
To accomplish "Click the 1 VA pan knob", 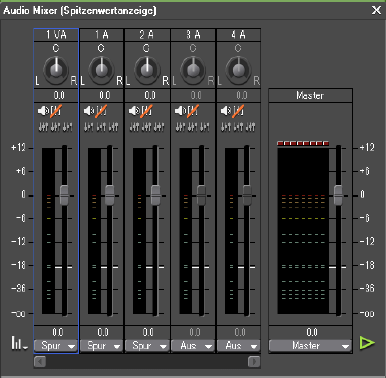I will pos(56,70).
